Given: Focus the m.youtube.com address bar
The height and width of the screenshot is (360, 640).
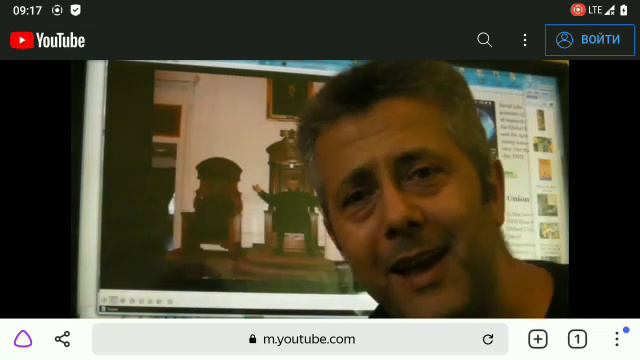Looking at the screenshot, I should coord(300,339).
